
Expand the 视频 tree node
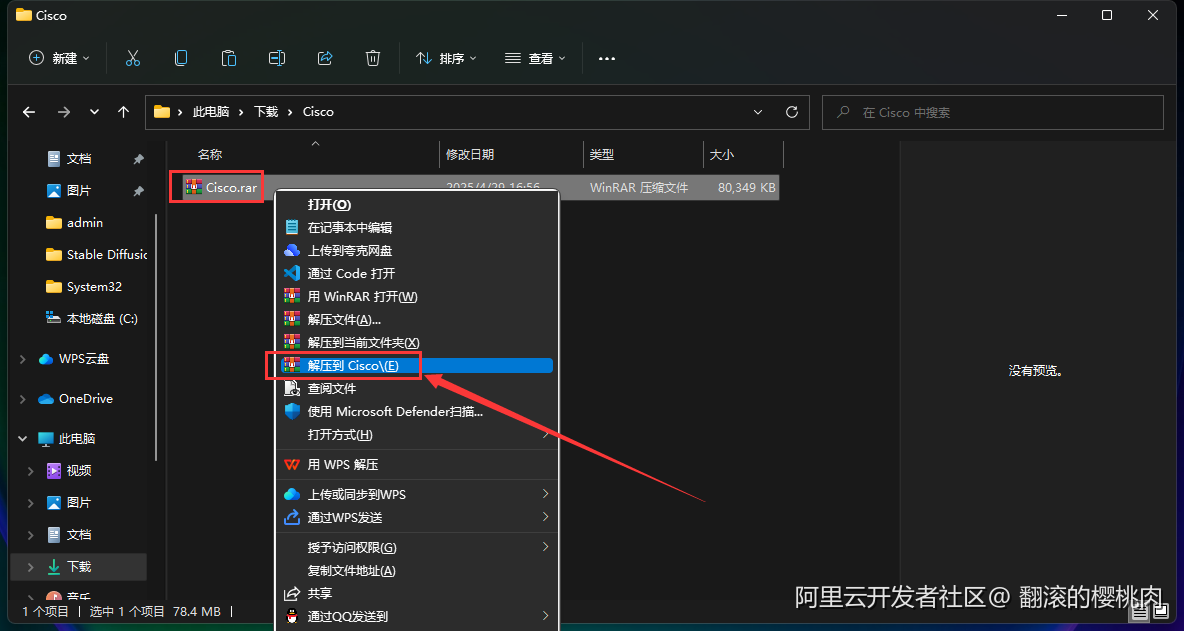pos(31,470)
